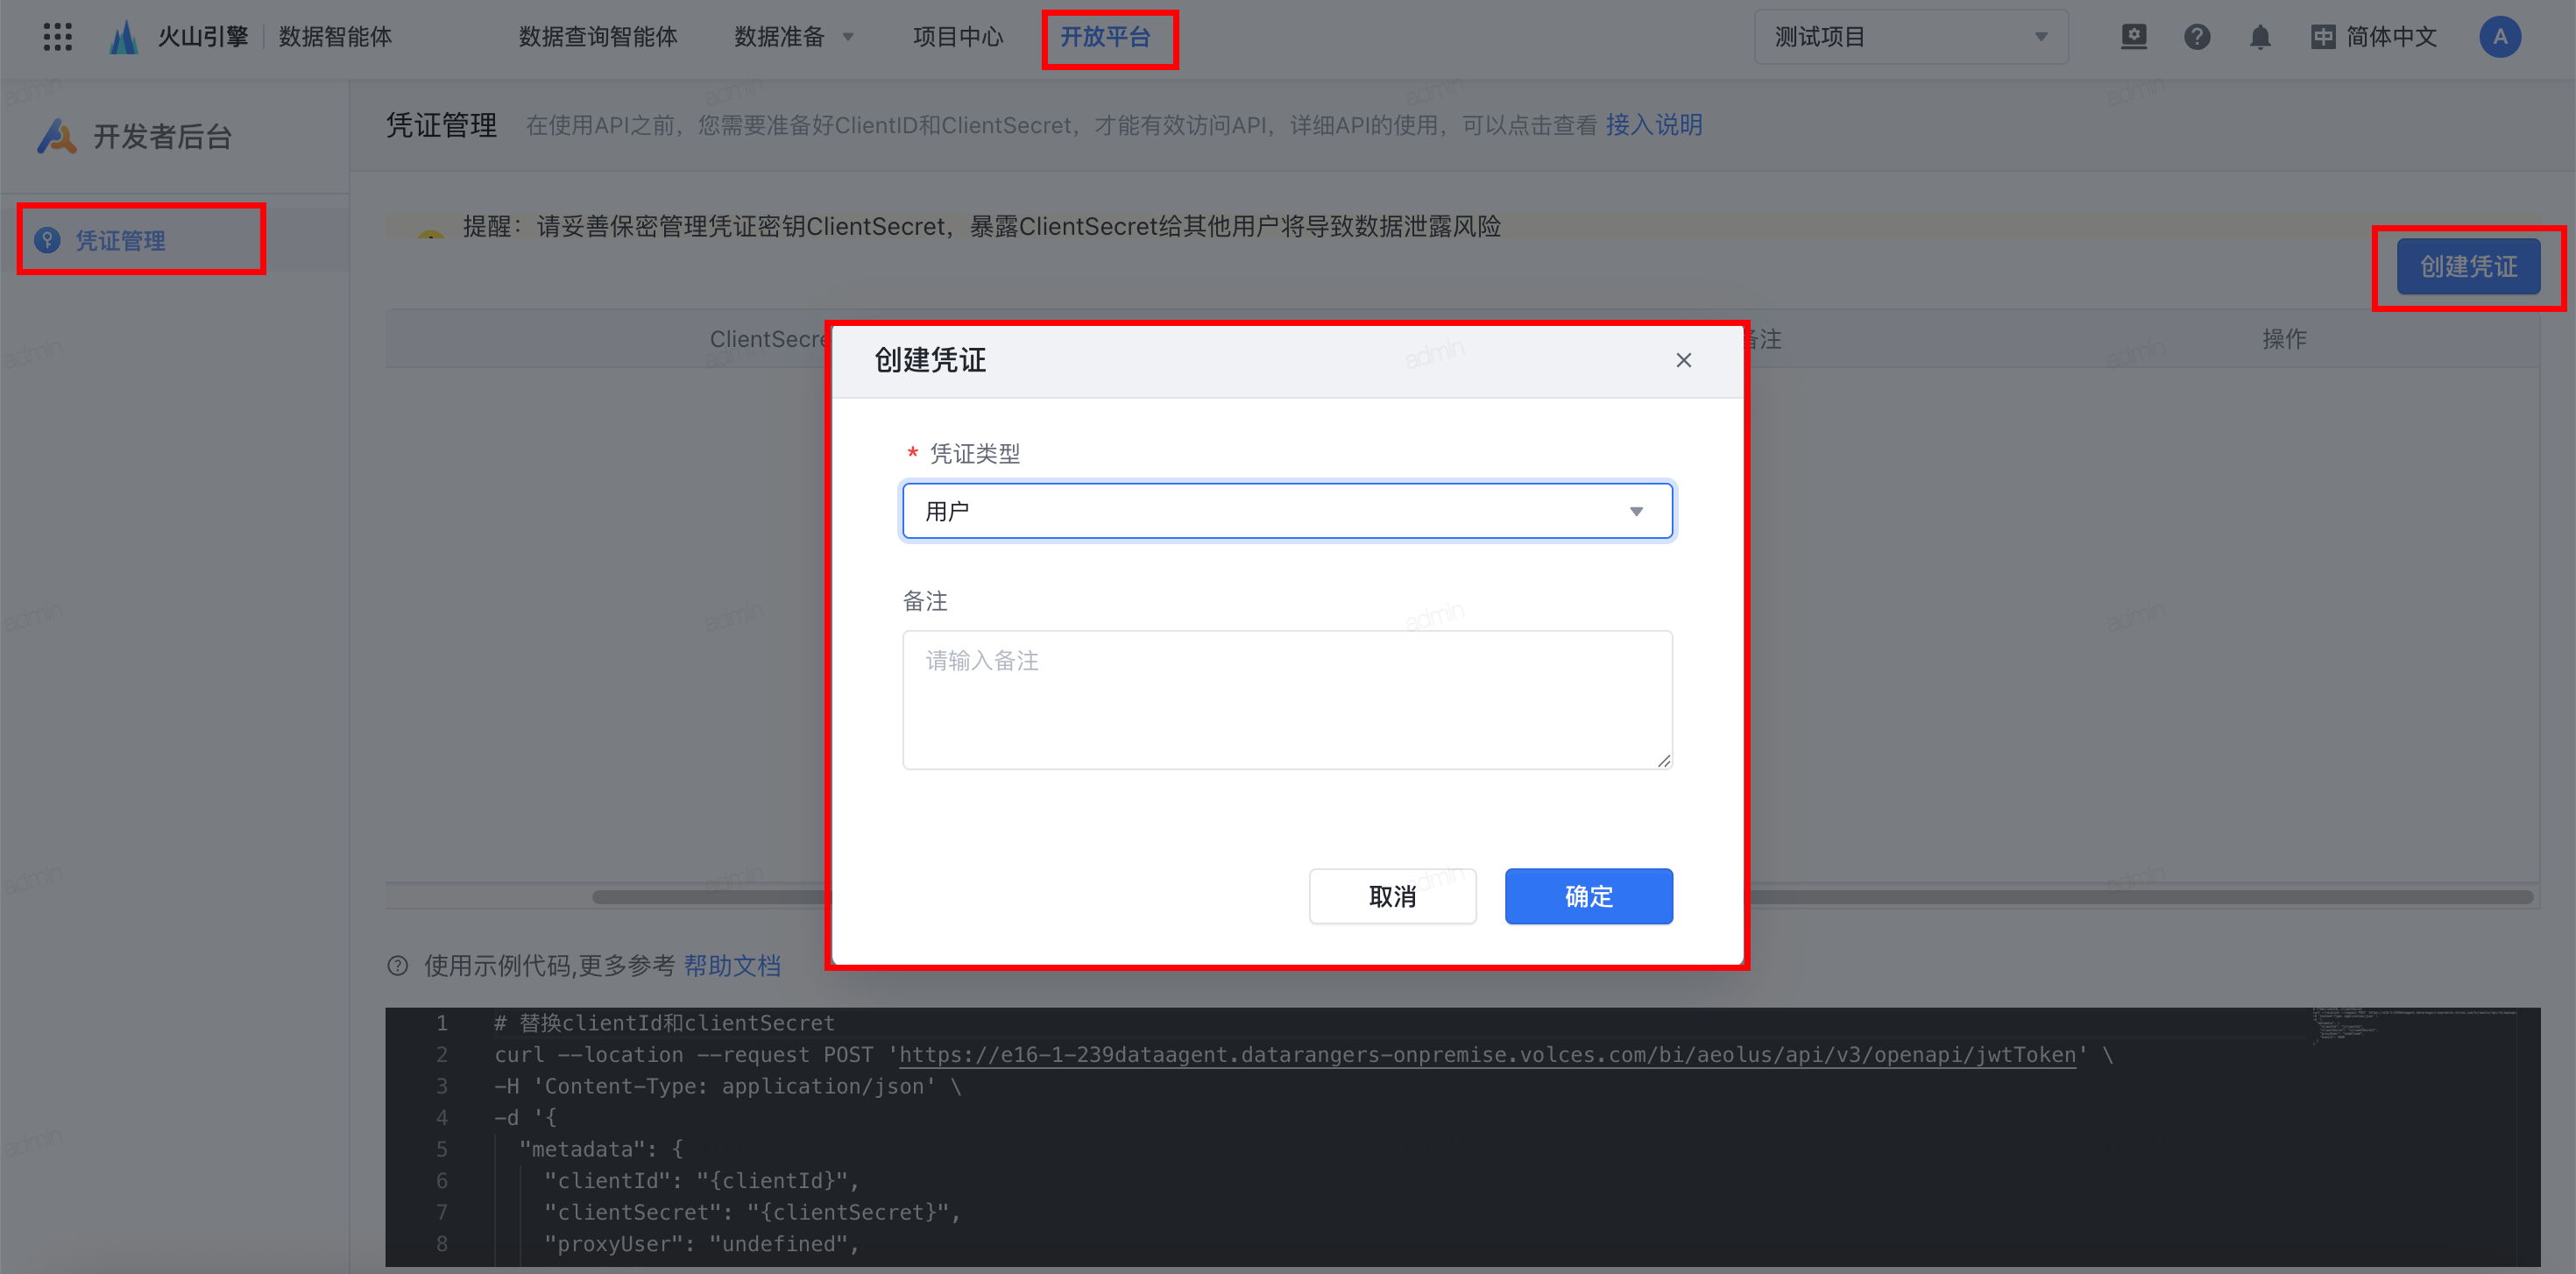Click the Volcano Engine logo icon
Screen dimensions: 2576x1274
[x=124, y=37]
